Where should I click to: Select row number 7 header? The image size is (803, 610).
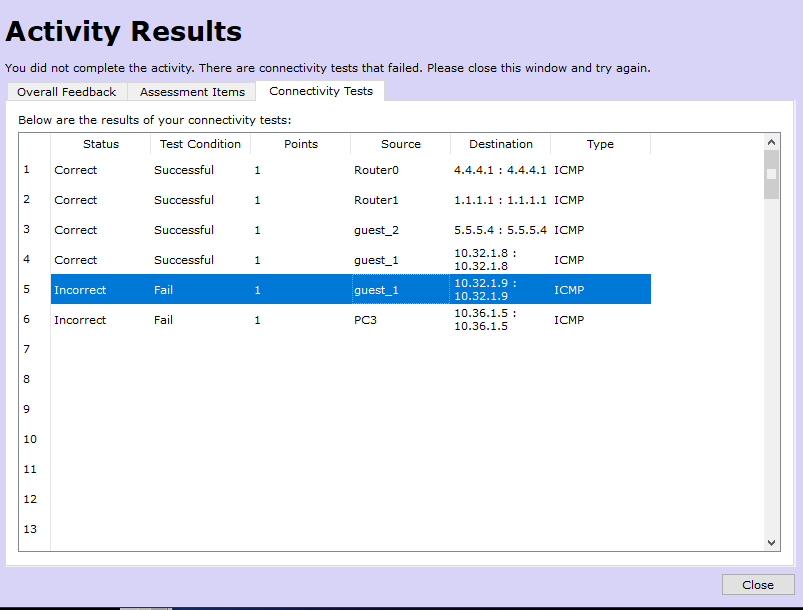click(x=34, y=349)
